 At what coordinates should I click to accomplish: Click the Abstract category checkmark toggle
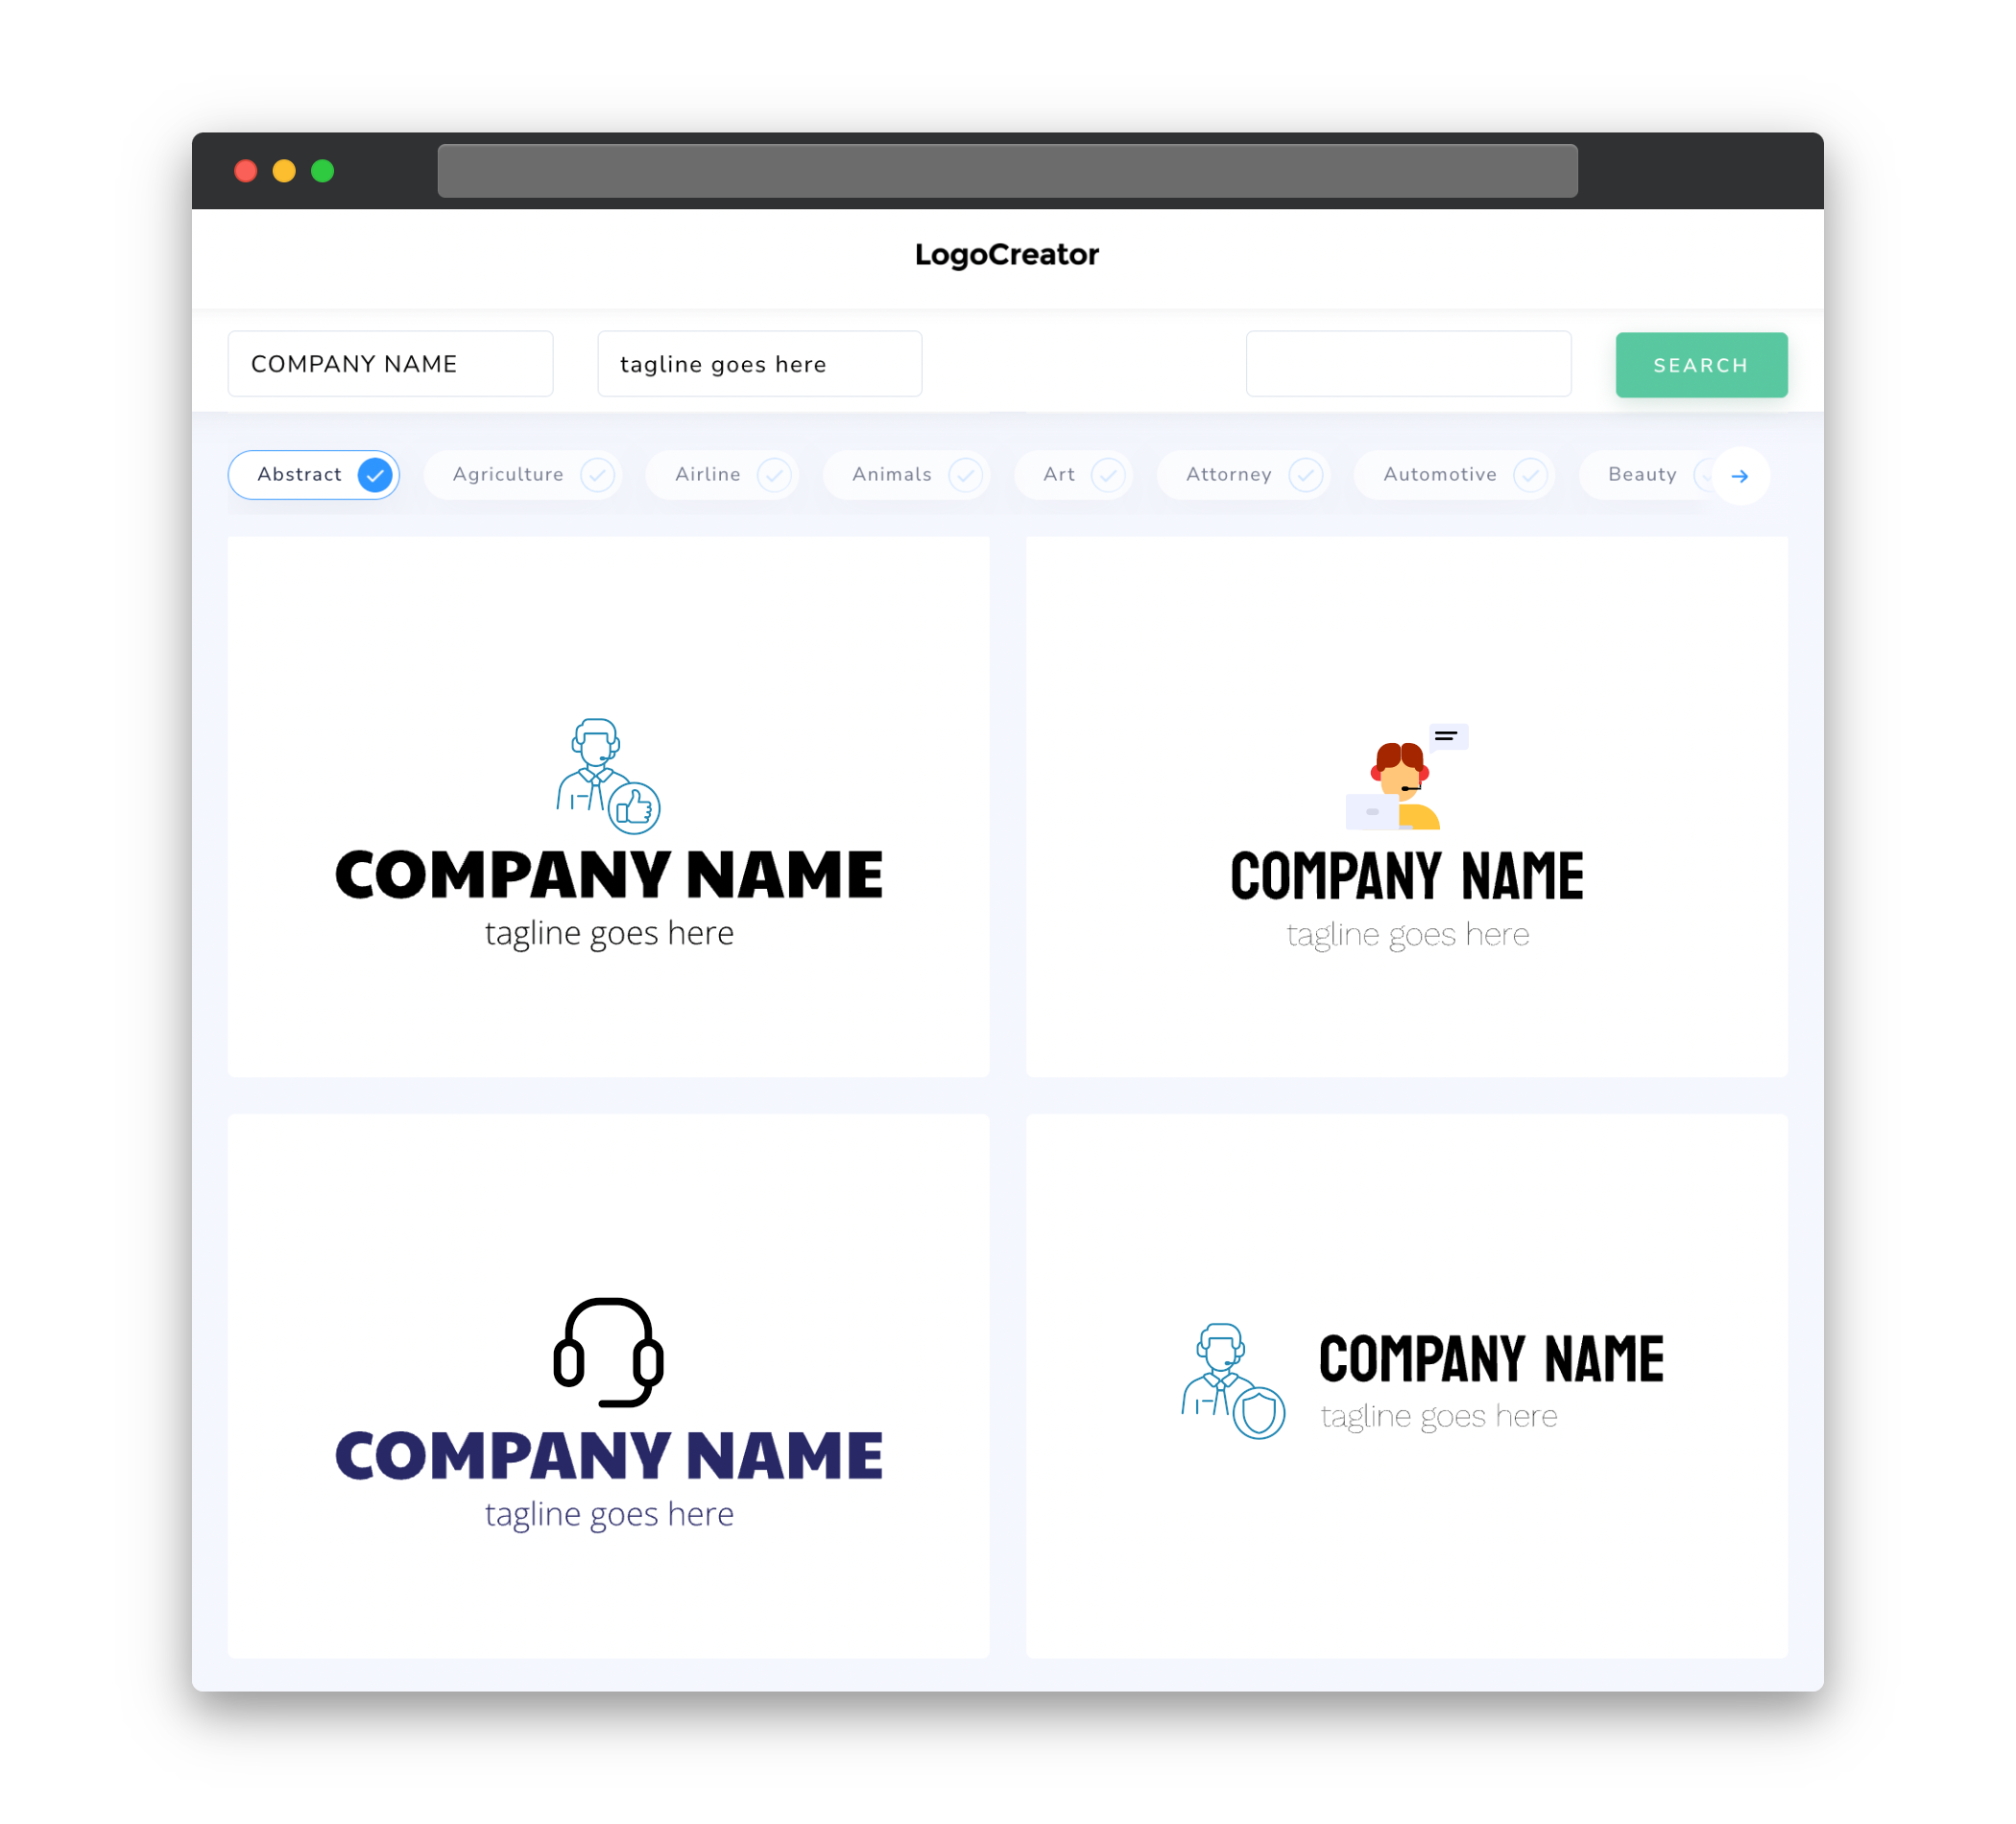pyautogui.click(x=375, y=474)
